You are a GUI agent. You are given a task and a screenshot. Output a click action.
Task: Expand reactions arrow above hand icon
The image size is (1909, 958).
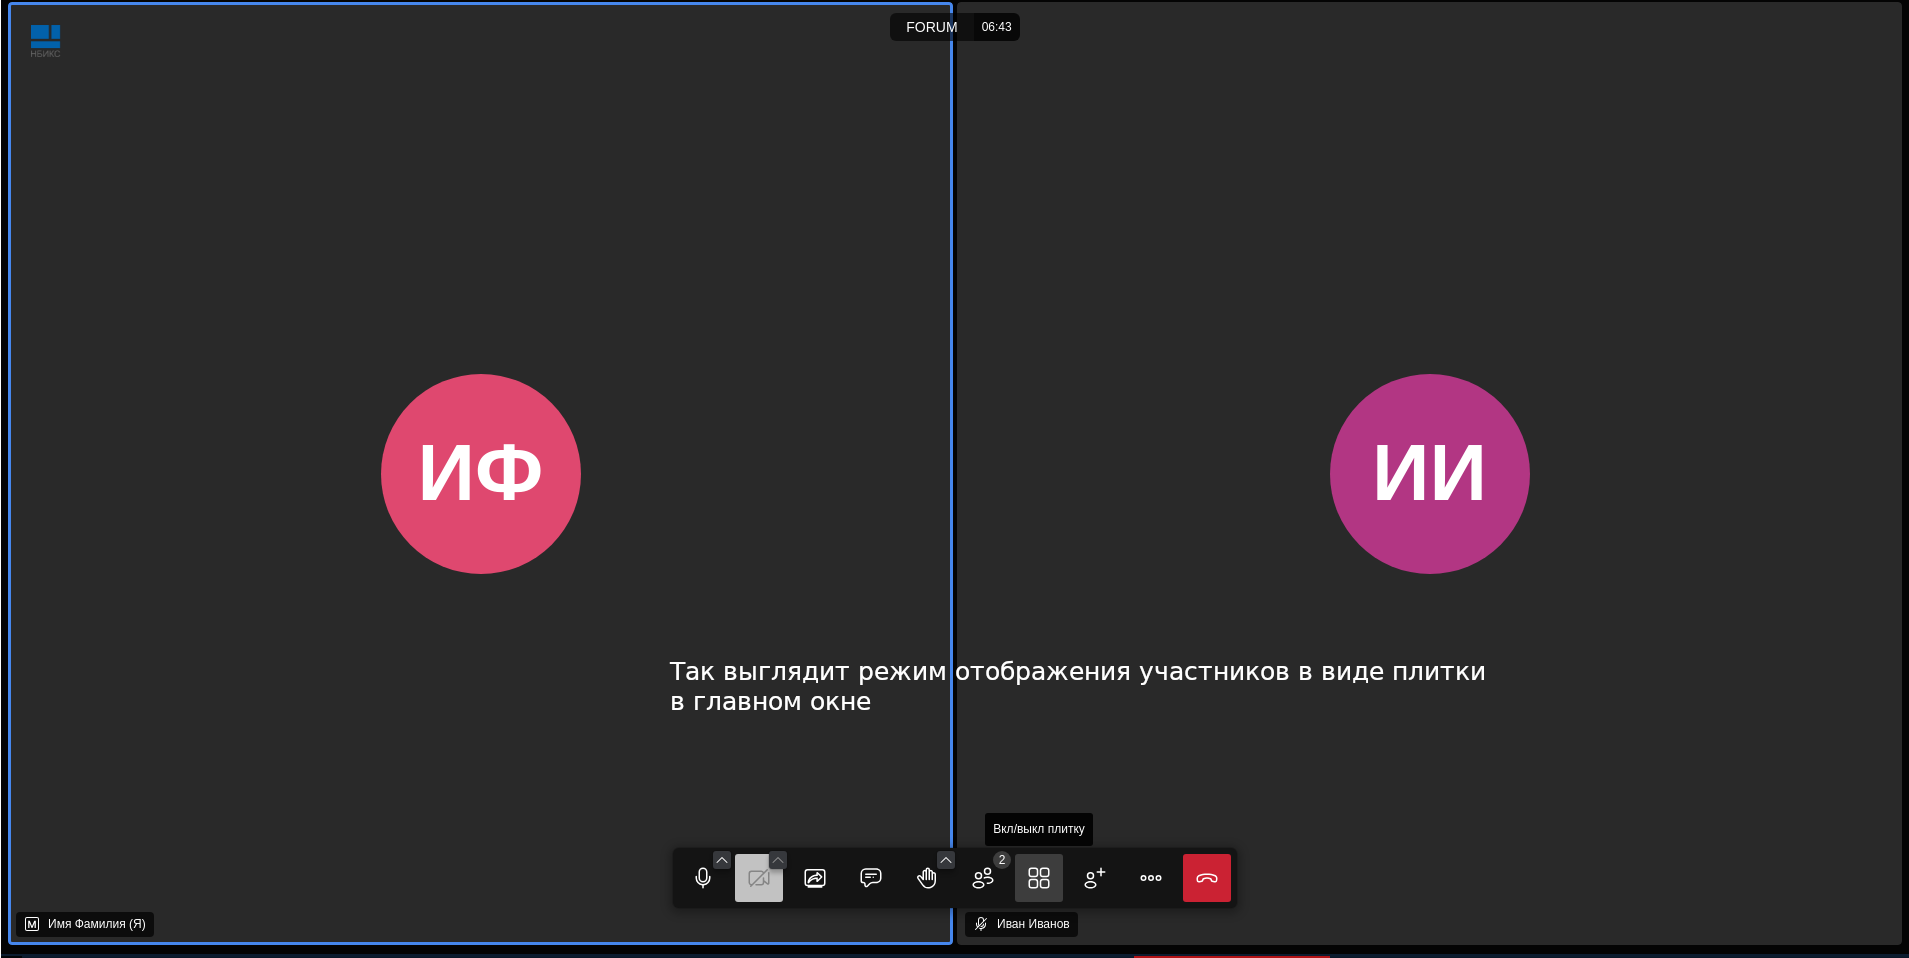pyautogui.click(x=946, y=860)
